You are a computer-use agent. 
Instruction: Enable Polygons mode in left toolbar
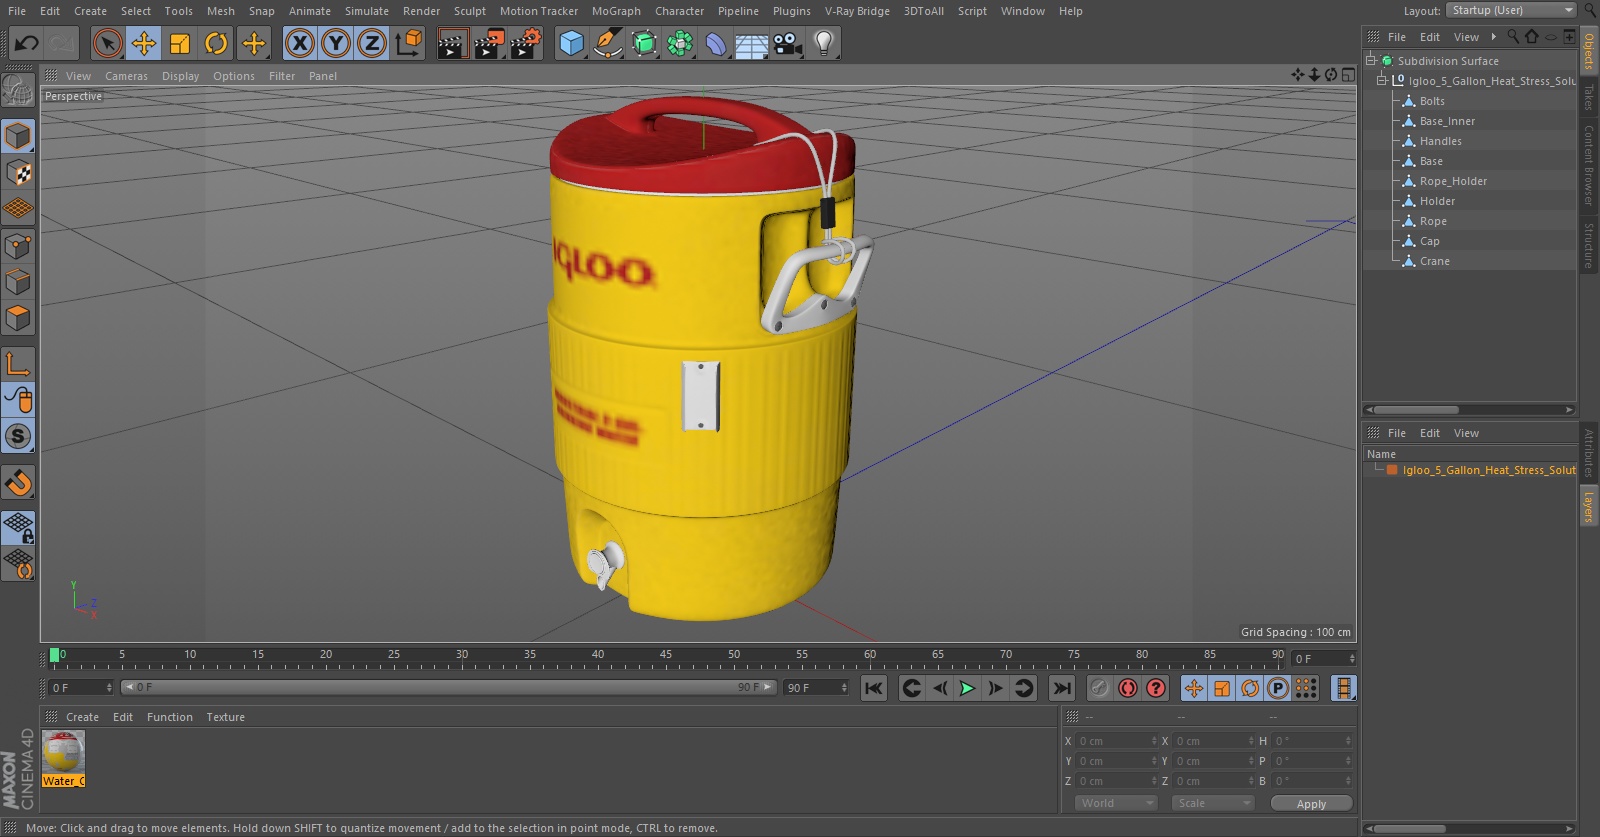[18, 318]
